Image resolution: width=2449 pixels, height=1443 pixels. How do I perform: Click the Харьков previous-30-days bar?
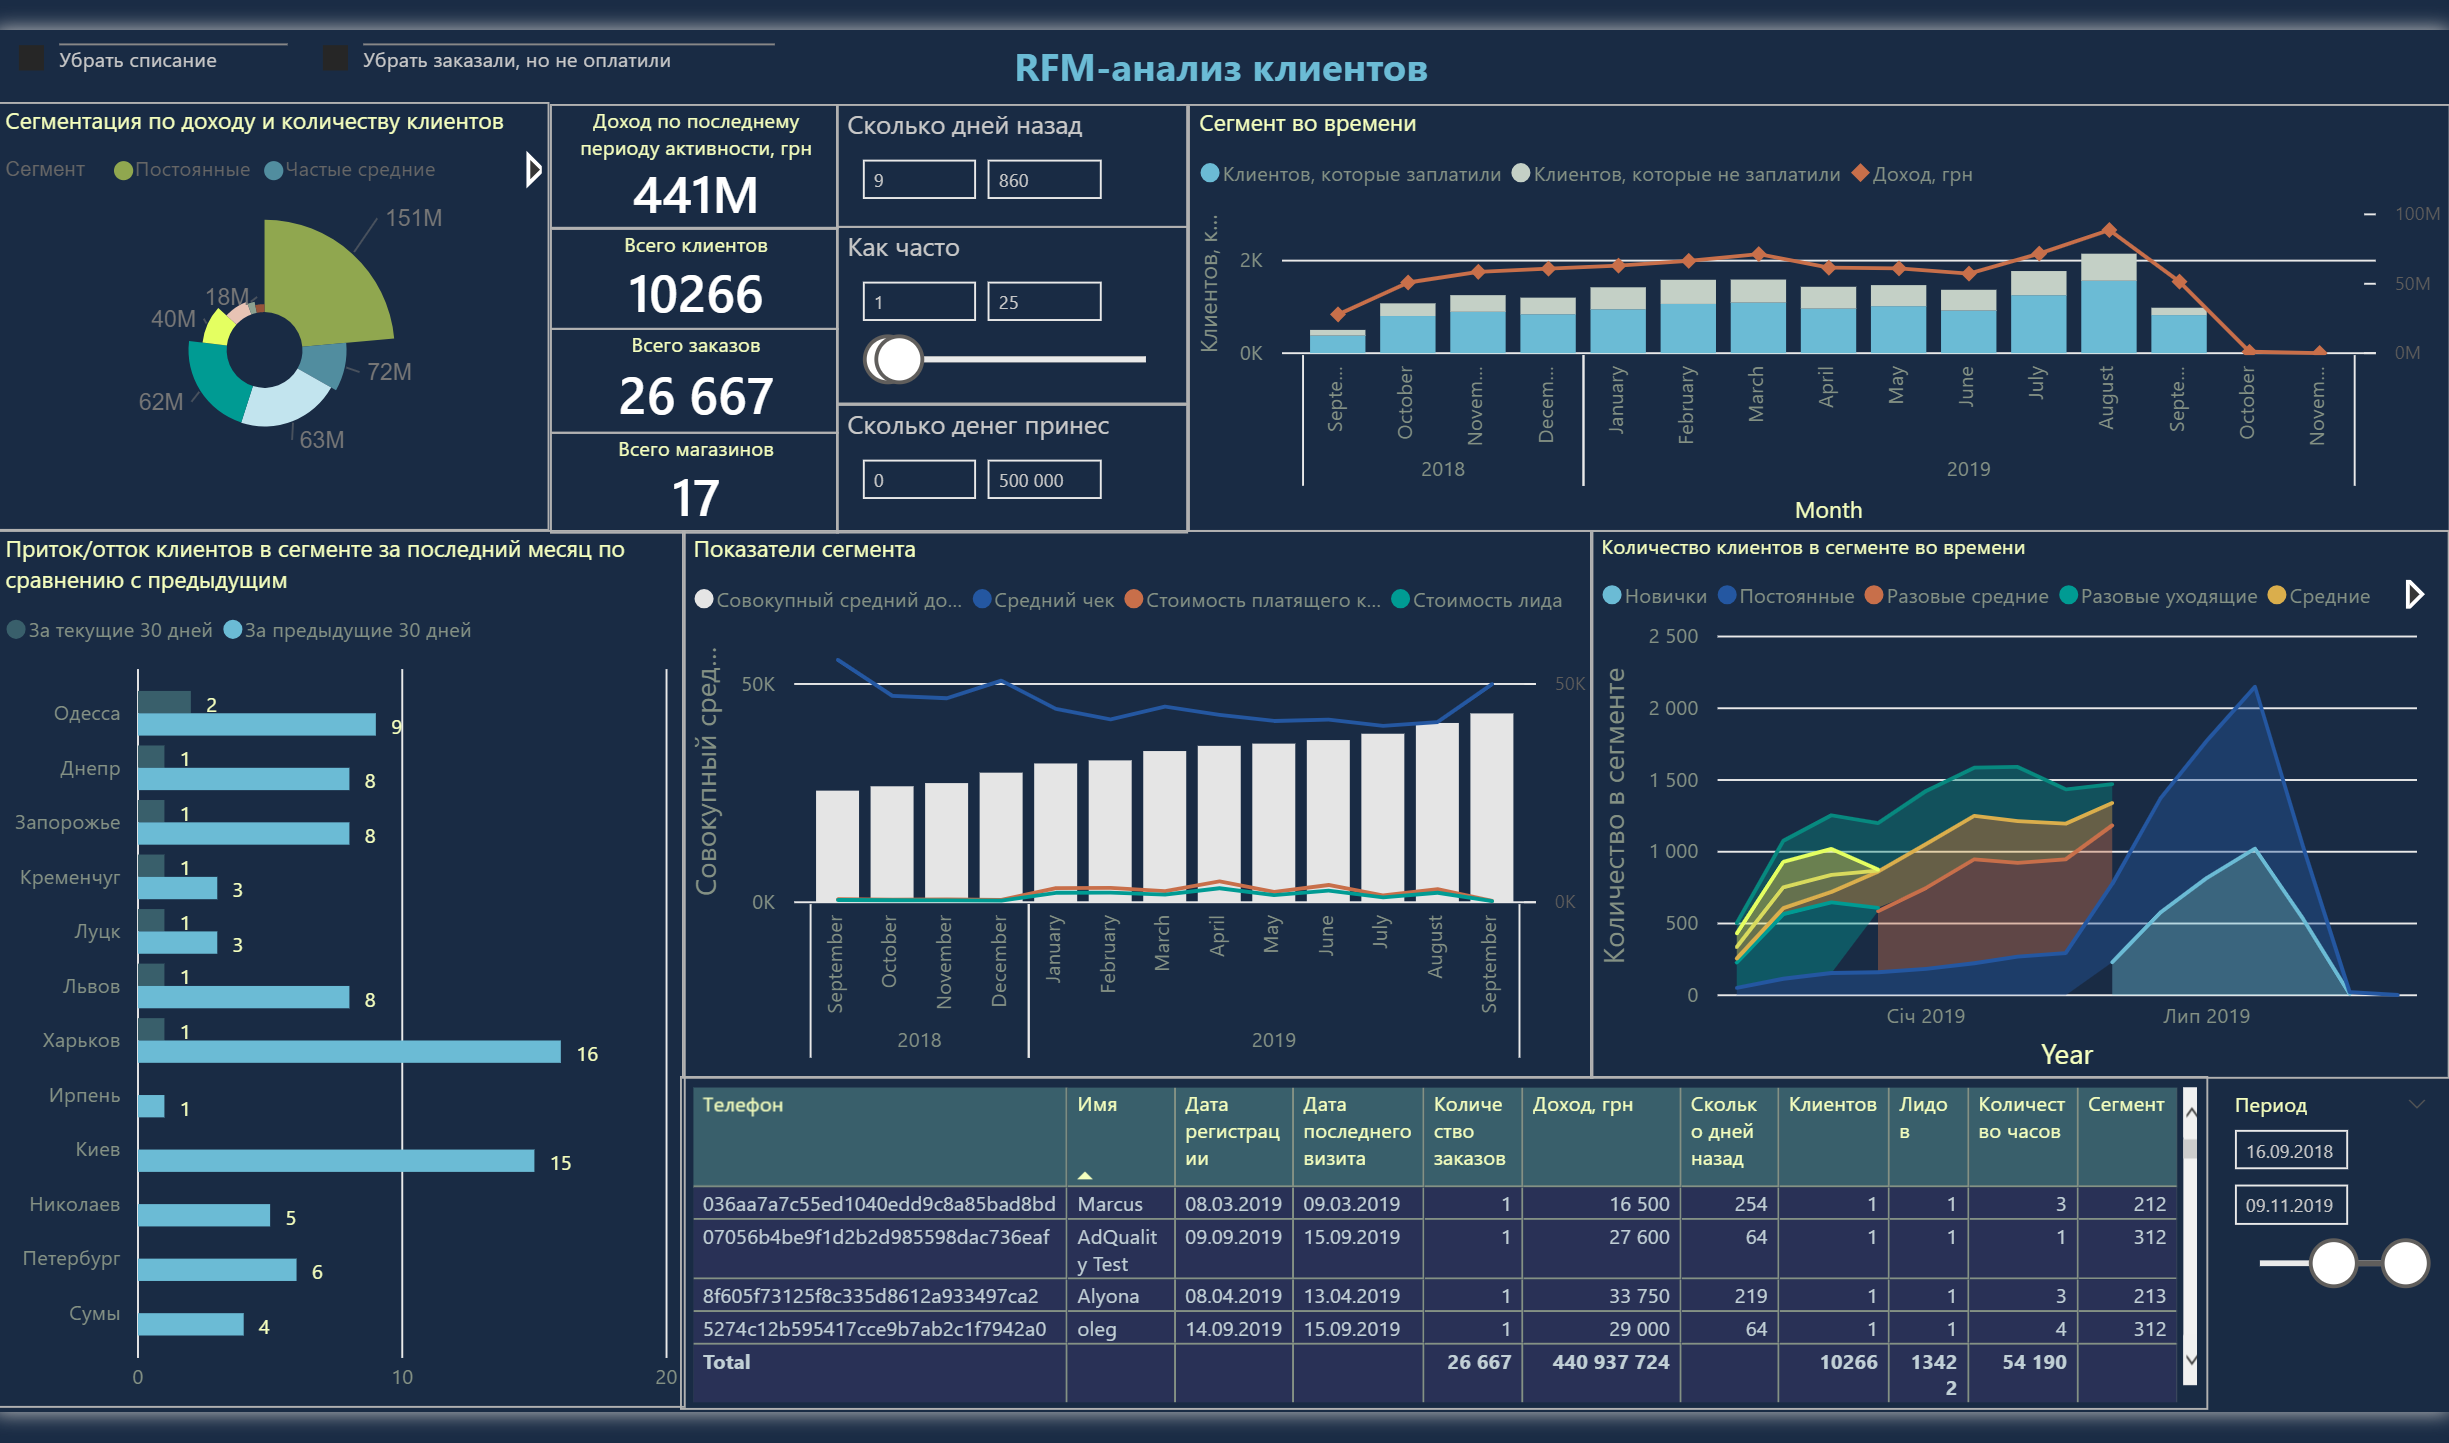(349, 1052)
